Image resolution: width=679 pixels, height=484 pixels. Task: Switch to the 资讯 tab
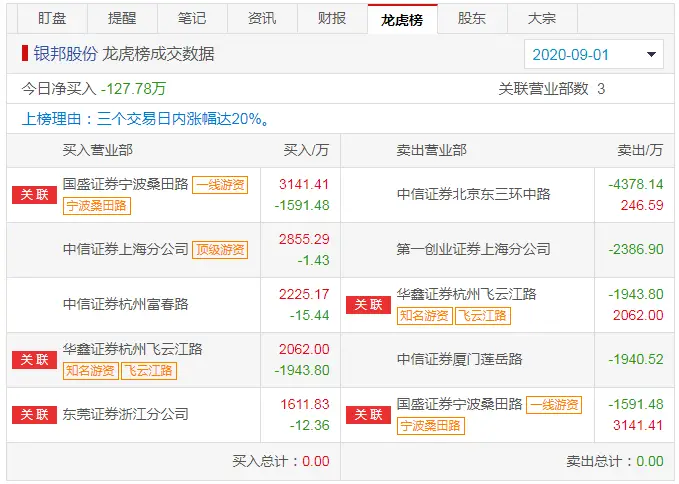tap(262, 18)
